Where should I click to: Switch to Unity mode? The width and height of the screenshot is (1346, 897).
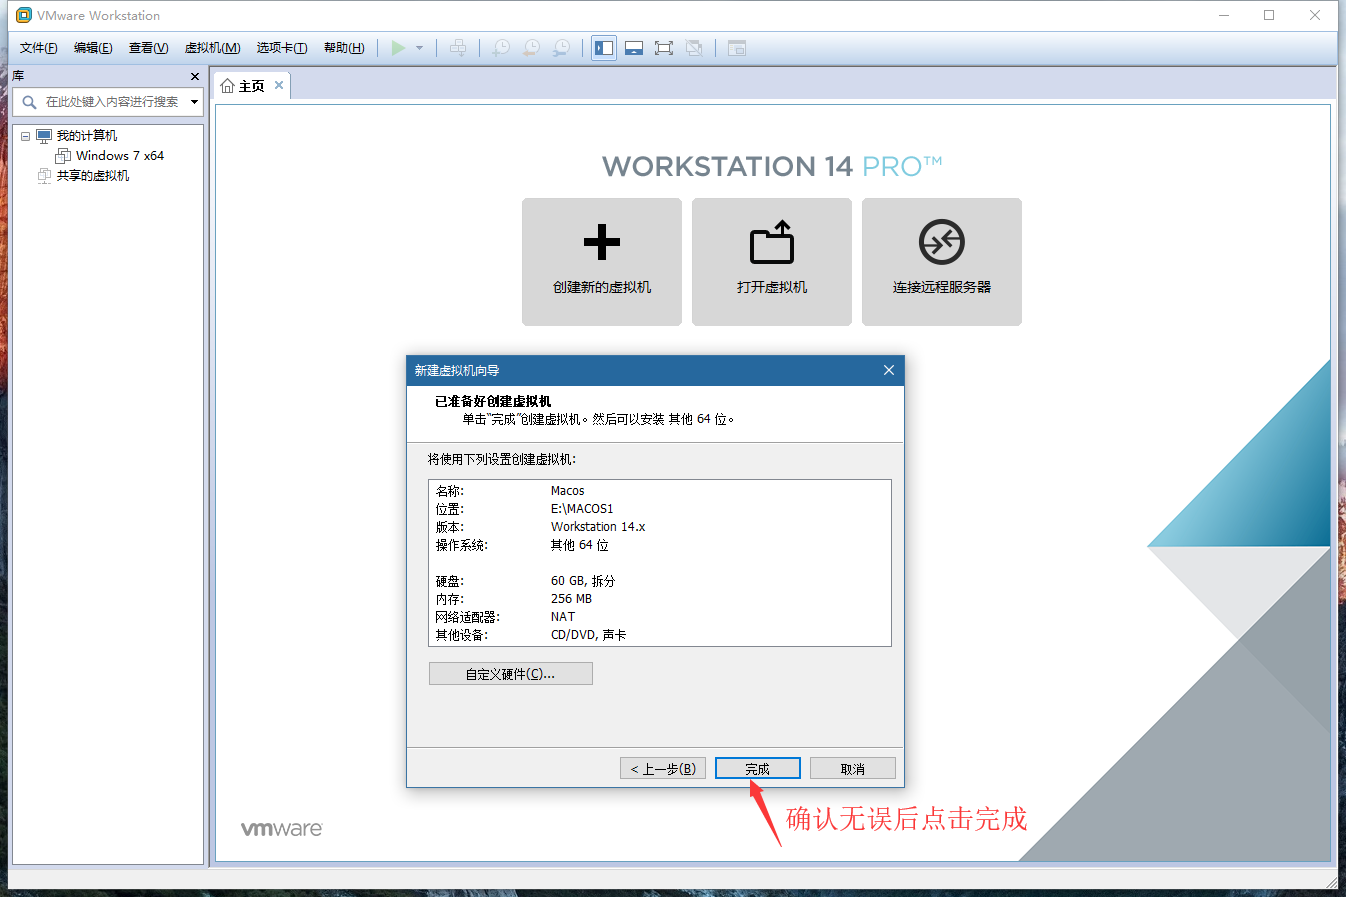click(694, 47)
